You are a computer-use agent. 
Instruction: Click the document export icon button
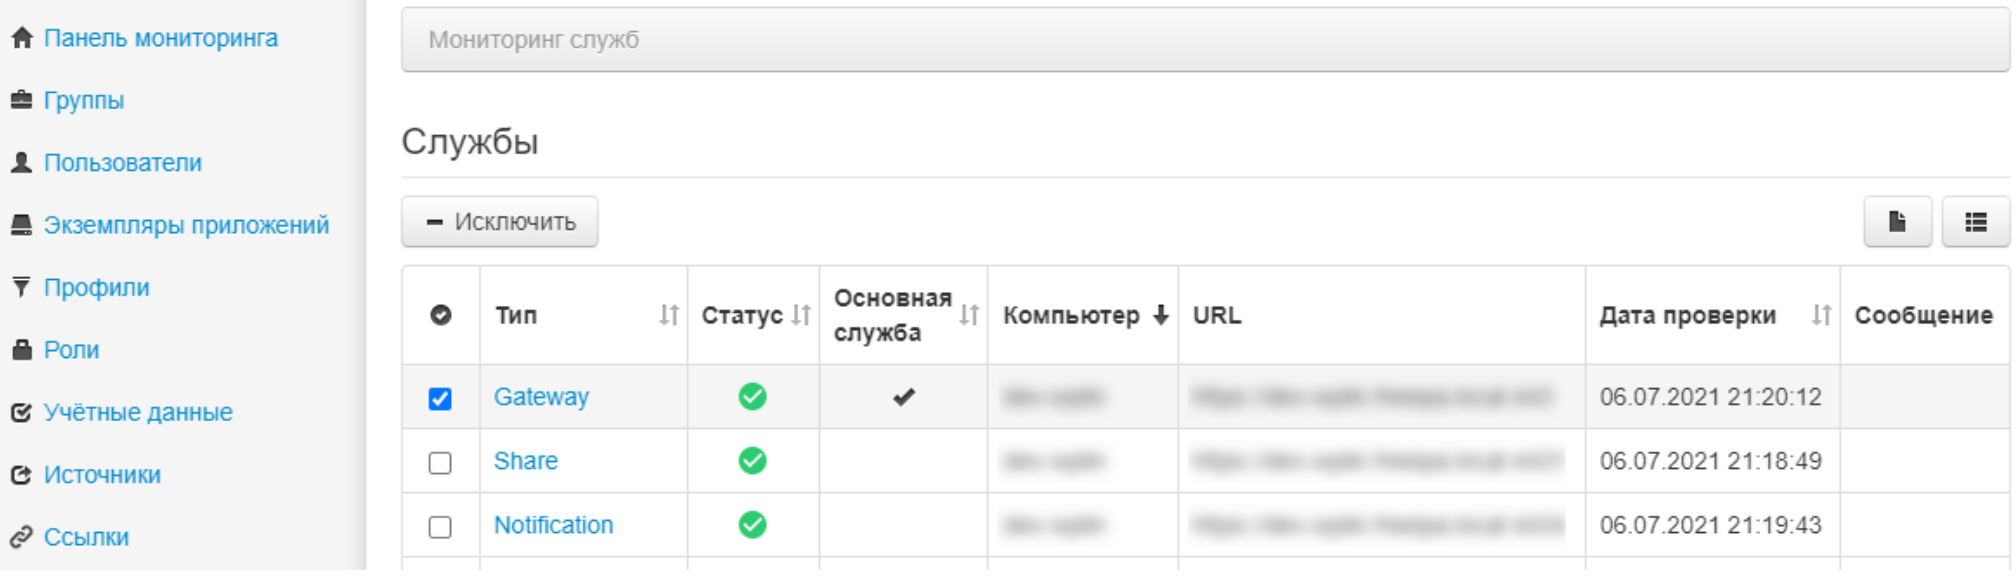point(1896,222)
